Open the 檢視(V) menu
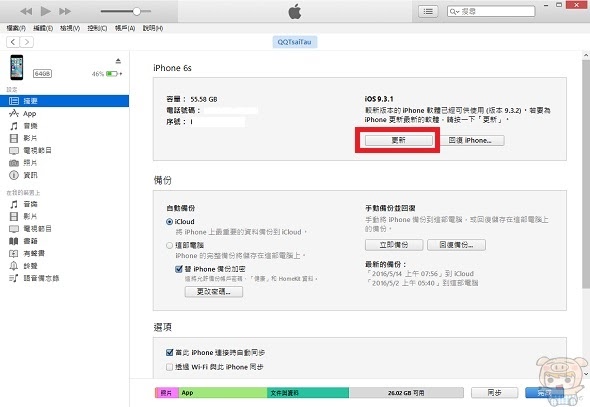Screen dimensions: 590x407 (x=70, y=28)
